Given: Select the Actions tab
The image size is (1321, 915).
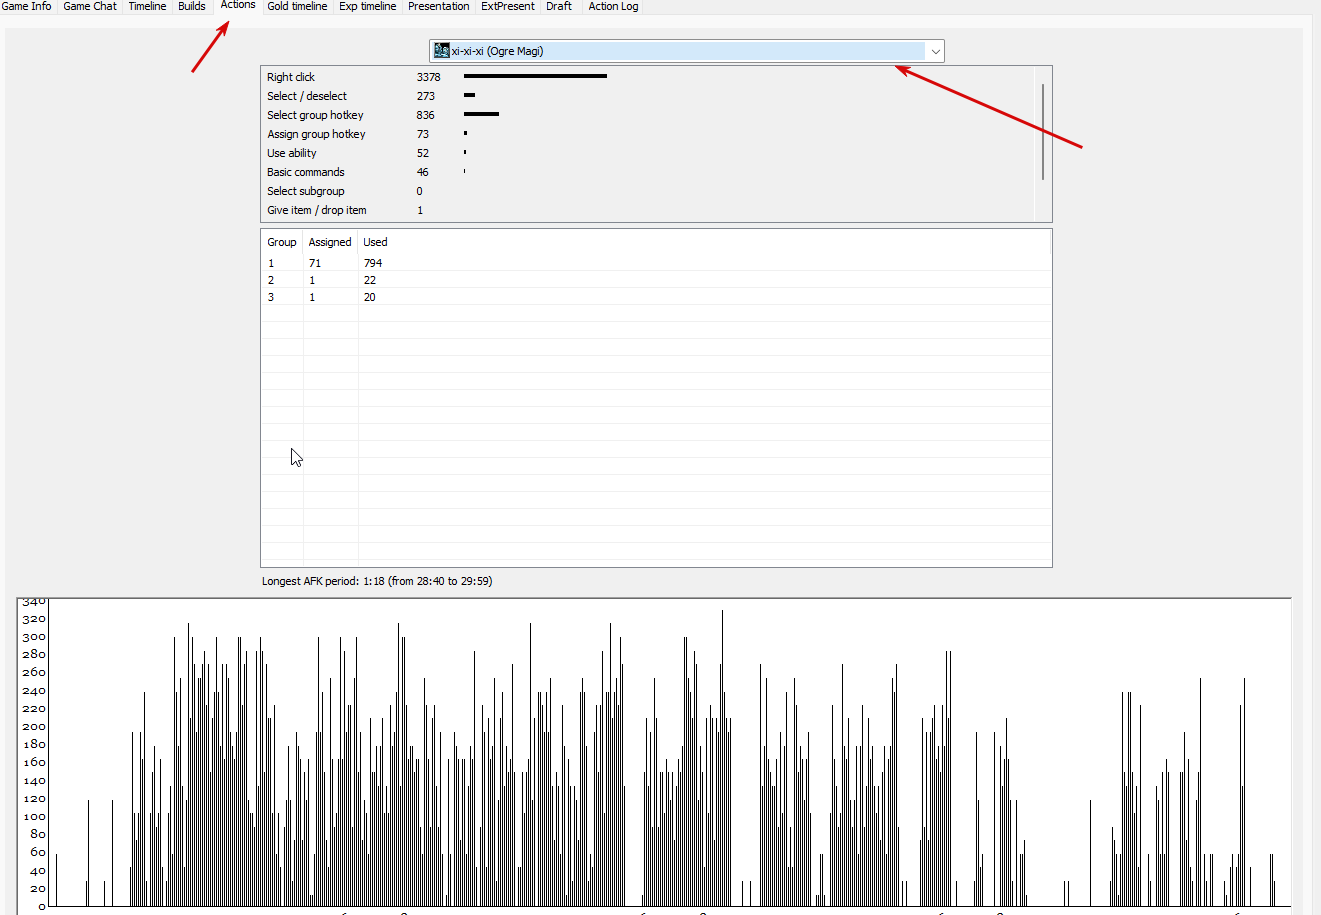Looking at the screenshot, I should (238, 5).
